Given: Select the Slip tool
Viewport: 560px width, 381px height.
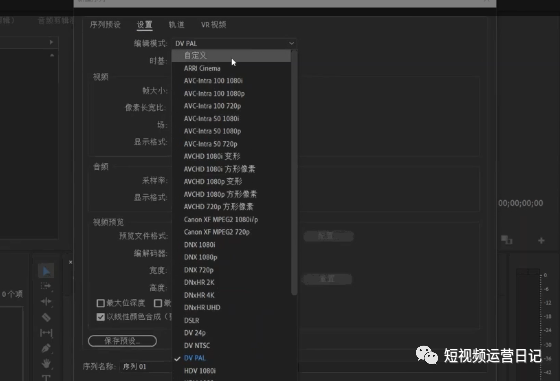Looking at the screenshot, I should pos(46,333).
